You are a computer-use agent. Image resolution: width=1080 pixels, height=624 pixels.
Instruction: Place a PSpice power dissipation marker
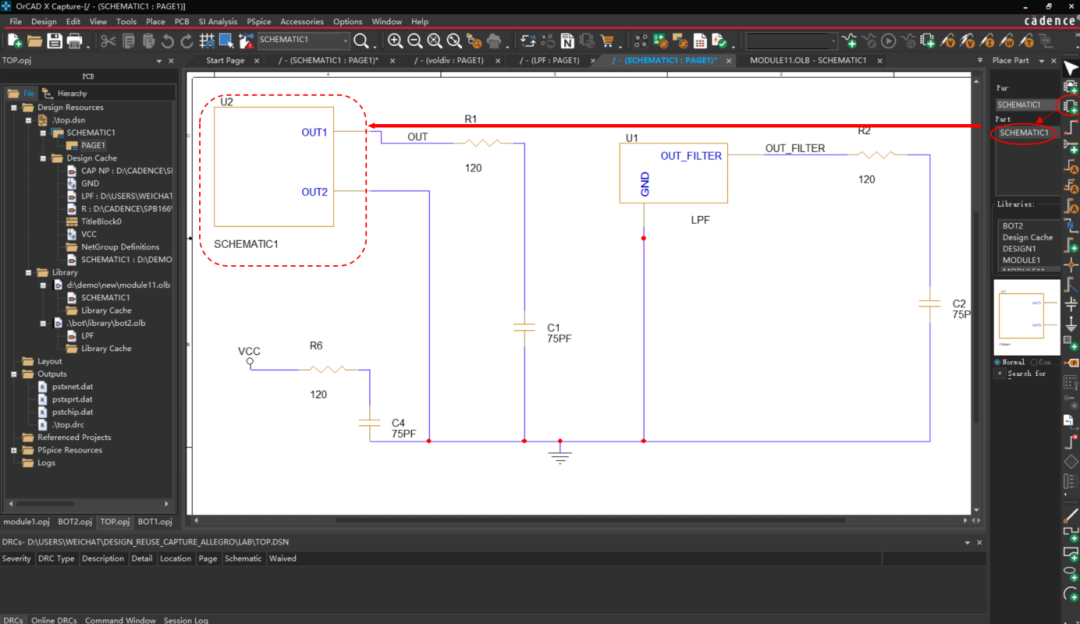[x=1009, y=41]
